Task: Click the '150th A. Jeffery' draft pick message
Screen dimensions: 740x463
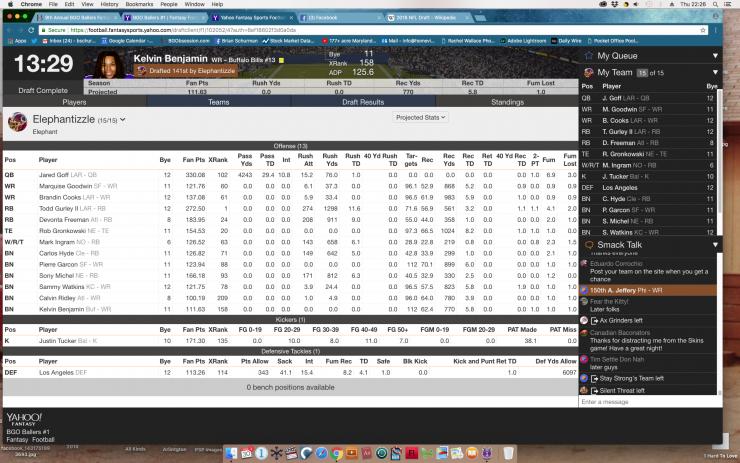Action: tap(648, 290)
